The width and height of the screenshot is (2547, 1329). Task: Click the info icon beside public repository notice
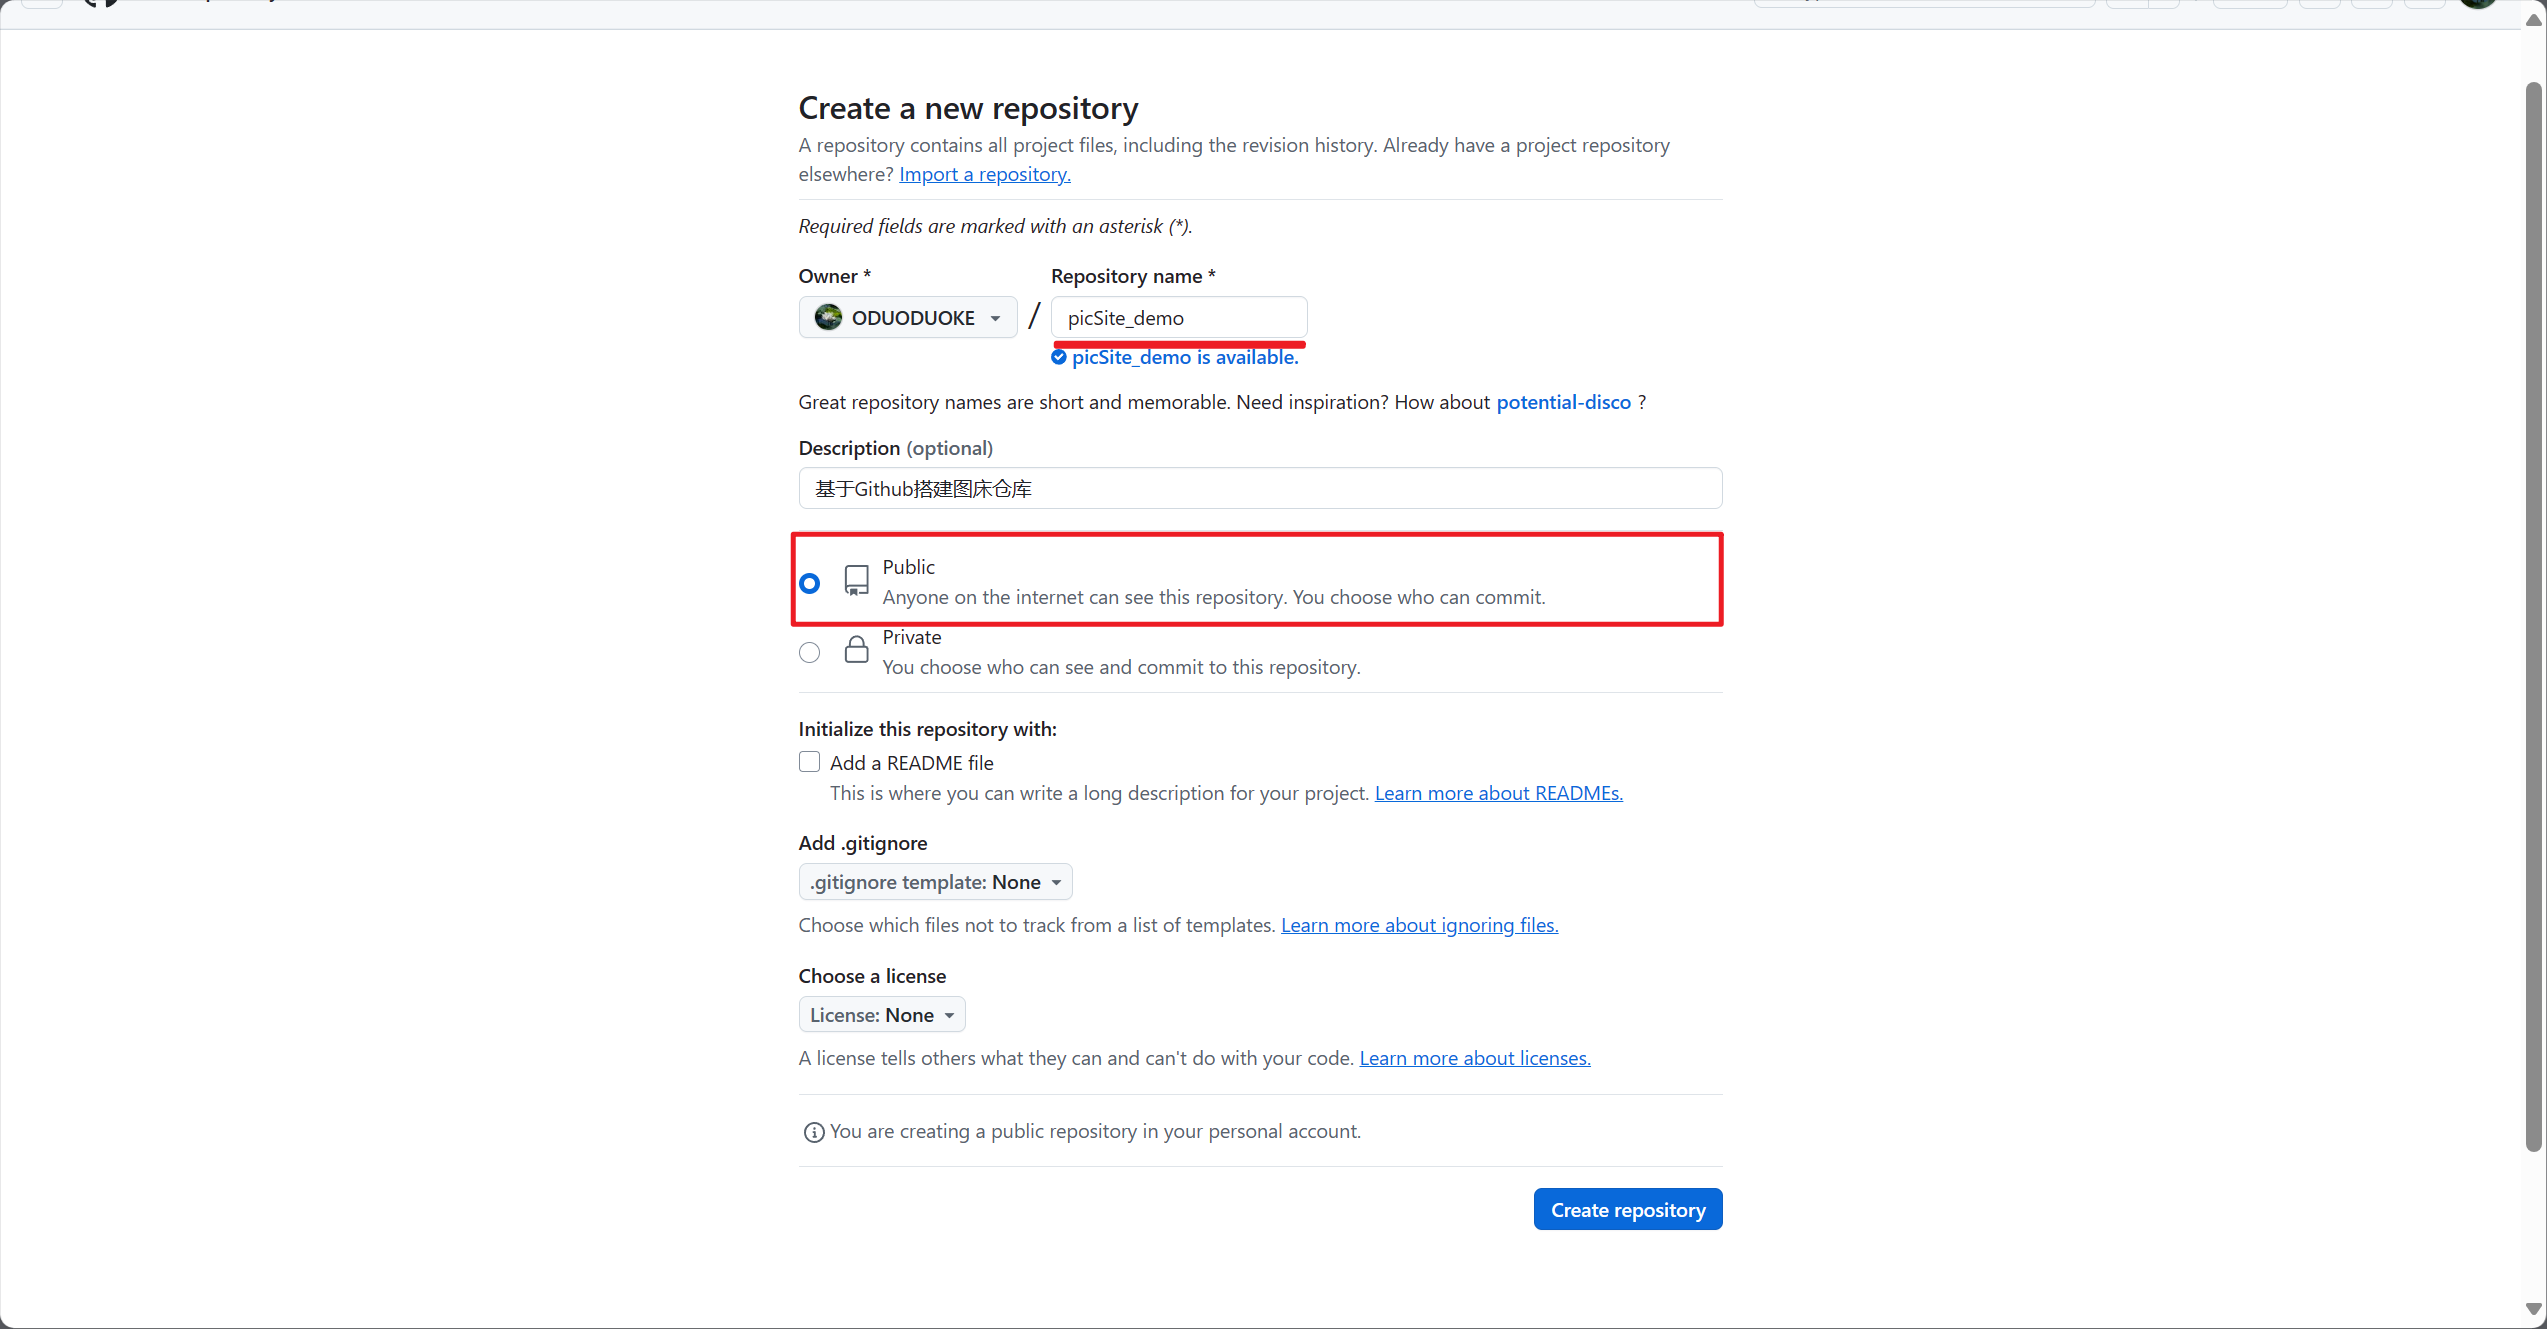tap(814, 1132)
